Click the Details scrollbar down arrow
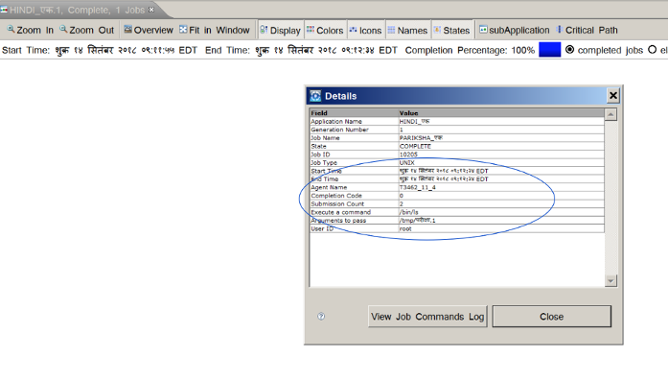 click(610, 280)
